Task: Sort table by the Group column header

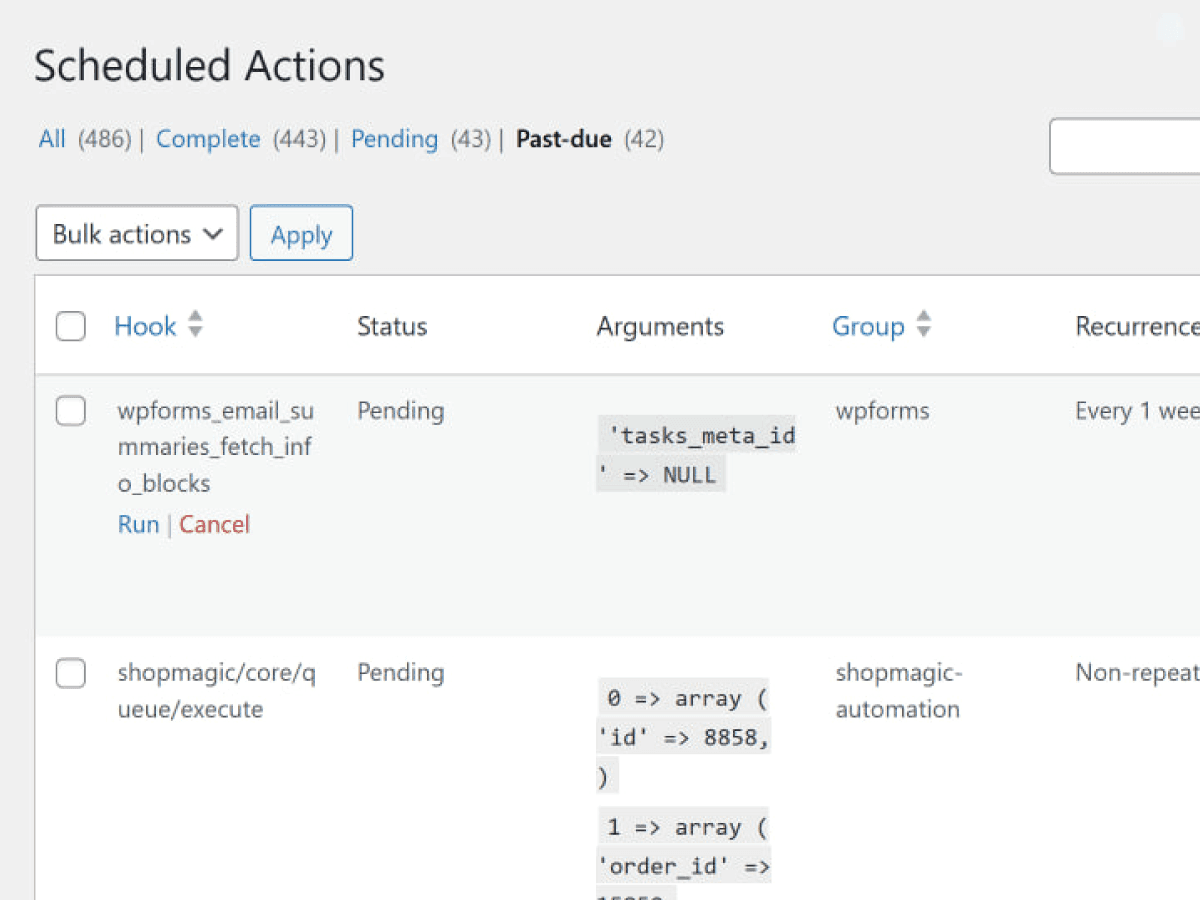Action: click(x=867, y=326)
